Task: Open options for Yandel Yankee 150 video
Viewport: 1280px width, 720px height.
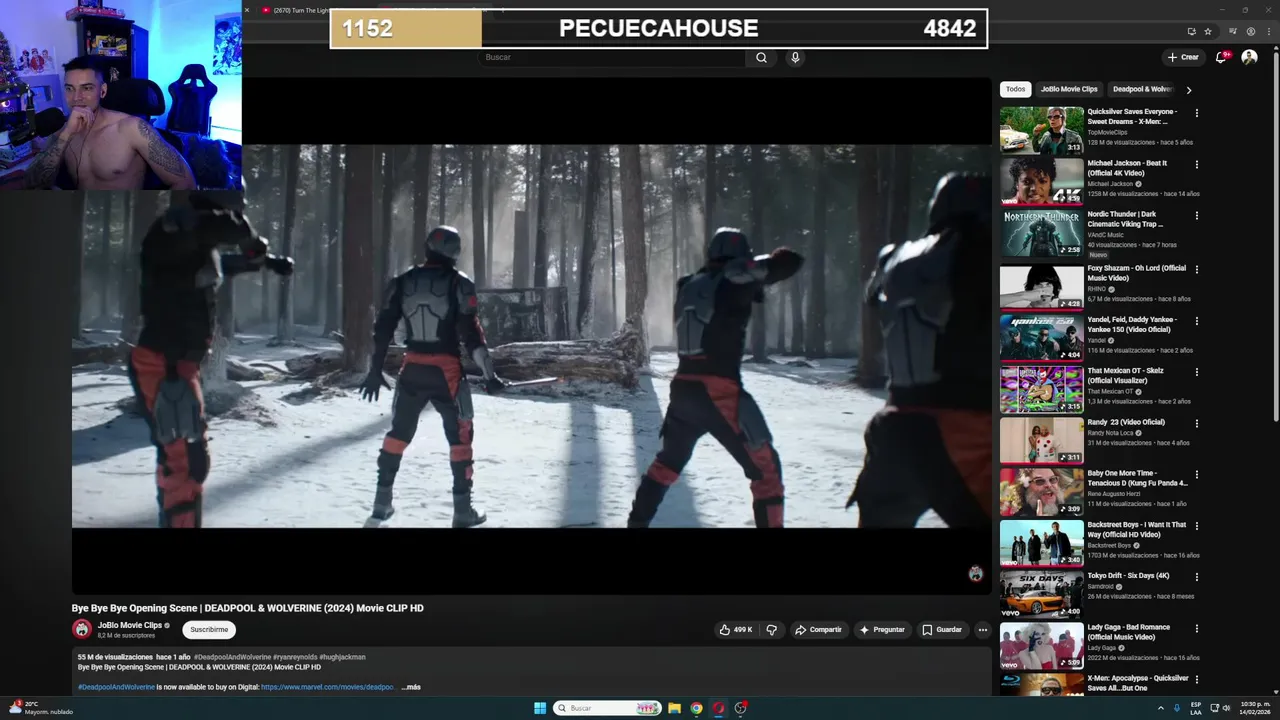Action: tap(1197, 320)
